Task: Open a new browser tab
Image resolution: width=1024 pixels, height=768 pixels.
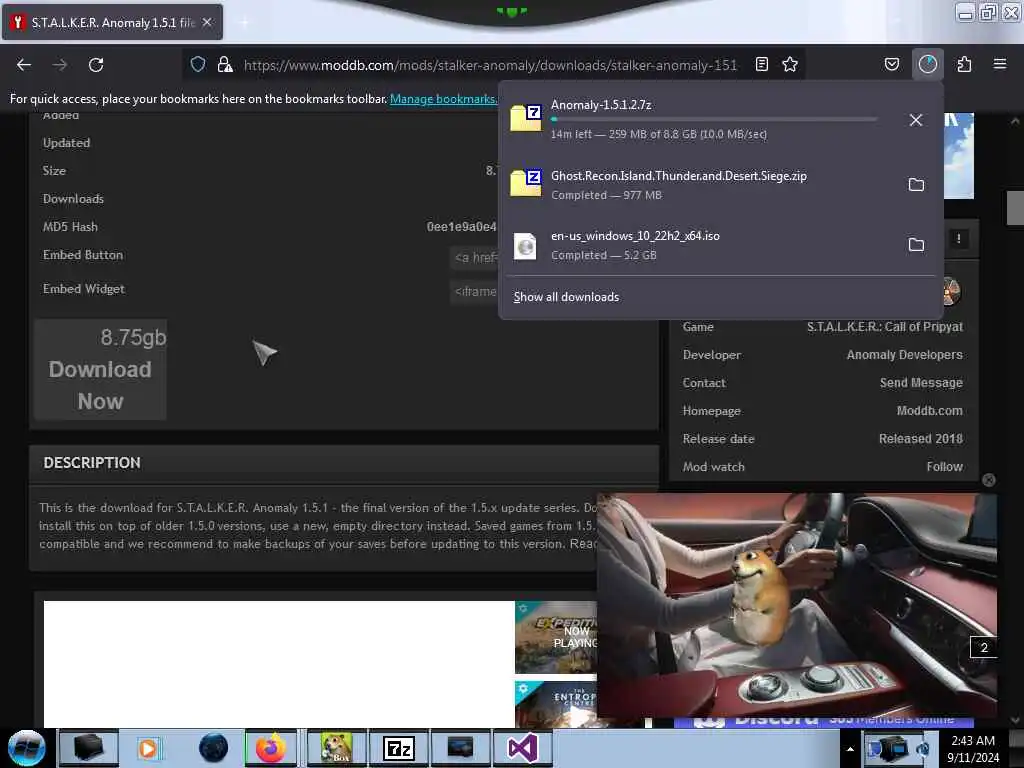Action: coord(244,23)
